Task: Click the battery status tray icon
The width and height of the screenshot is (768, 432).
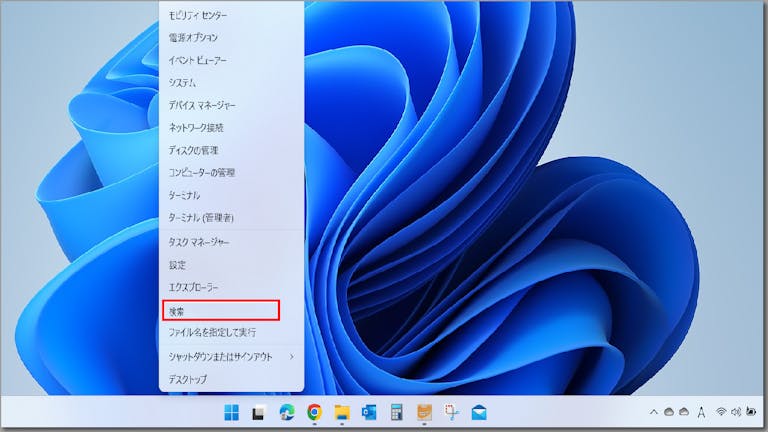Action: [x=751, y=412]
